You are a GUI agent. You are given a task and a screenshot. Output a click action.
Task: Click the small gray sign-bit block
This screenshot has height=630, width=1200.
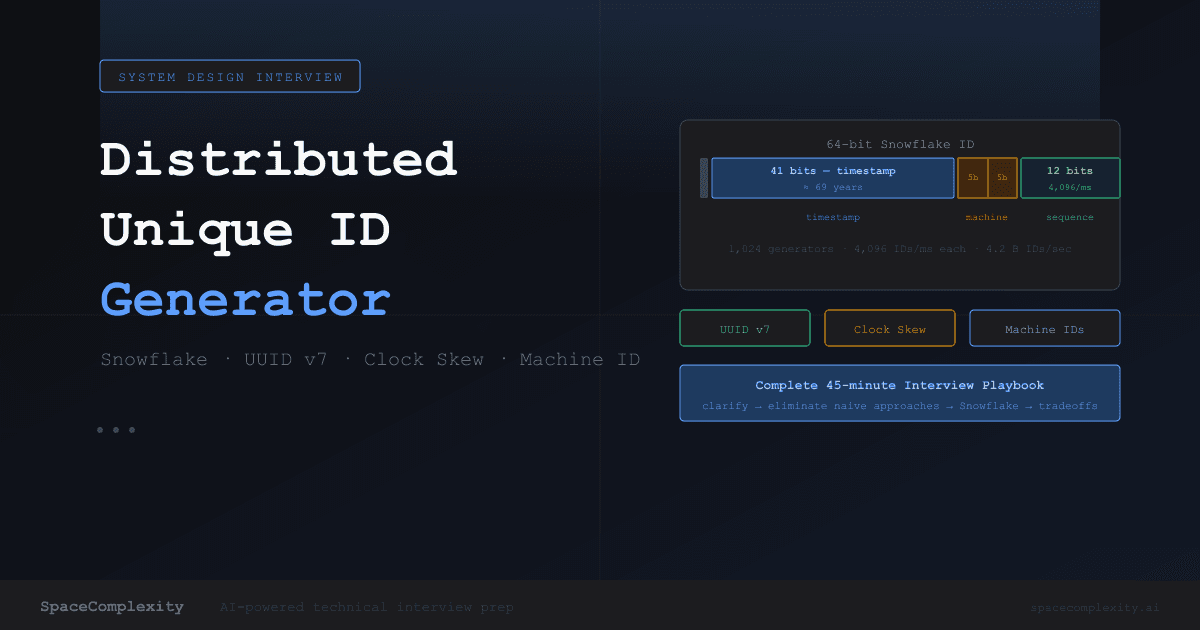tap(704, 178)
